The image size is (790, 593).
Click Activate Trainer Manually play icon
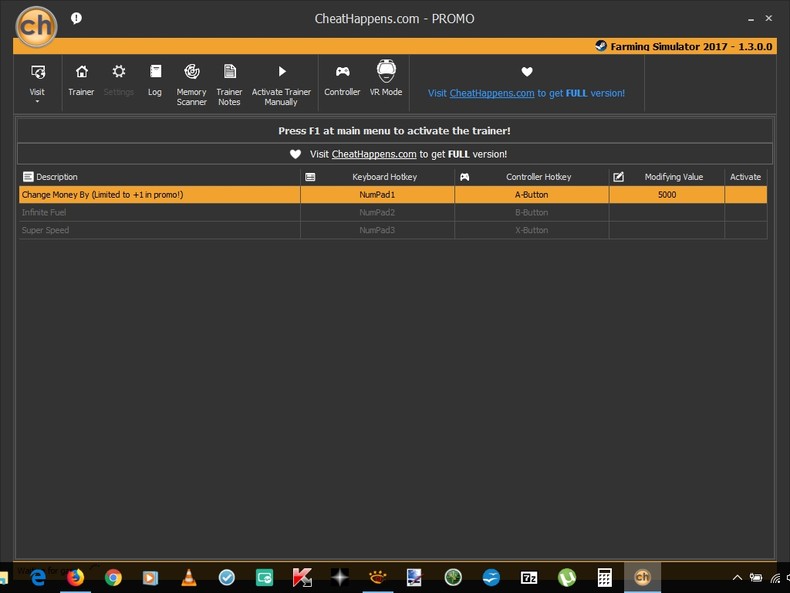click(282, 72)
